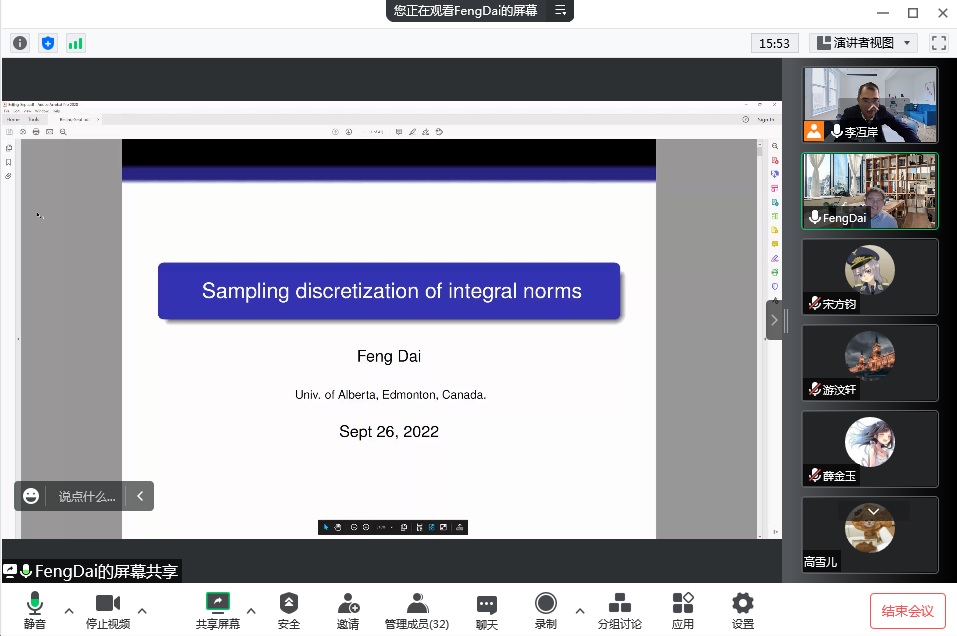Open the Chat panel

tap(487, 610)
